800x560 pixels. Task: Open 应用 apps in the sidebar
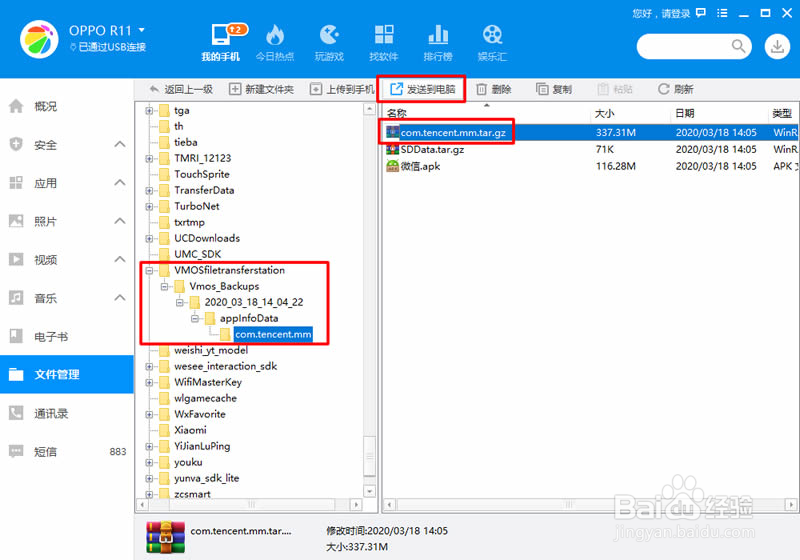pyautogui.click(x=66, y=183)
